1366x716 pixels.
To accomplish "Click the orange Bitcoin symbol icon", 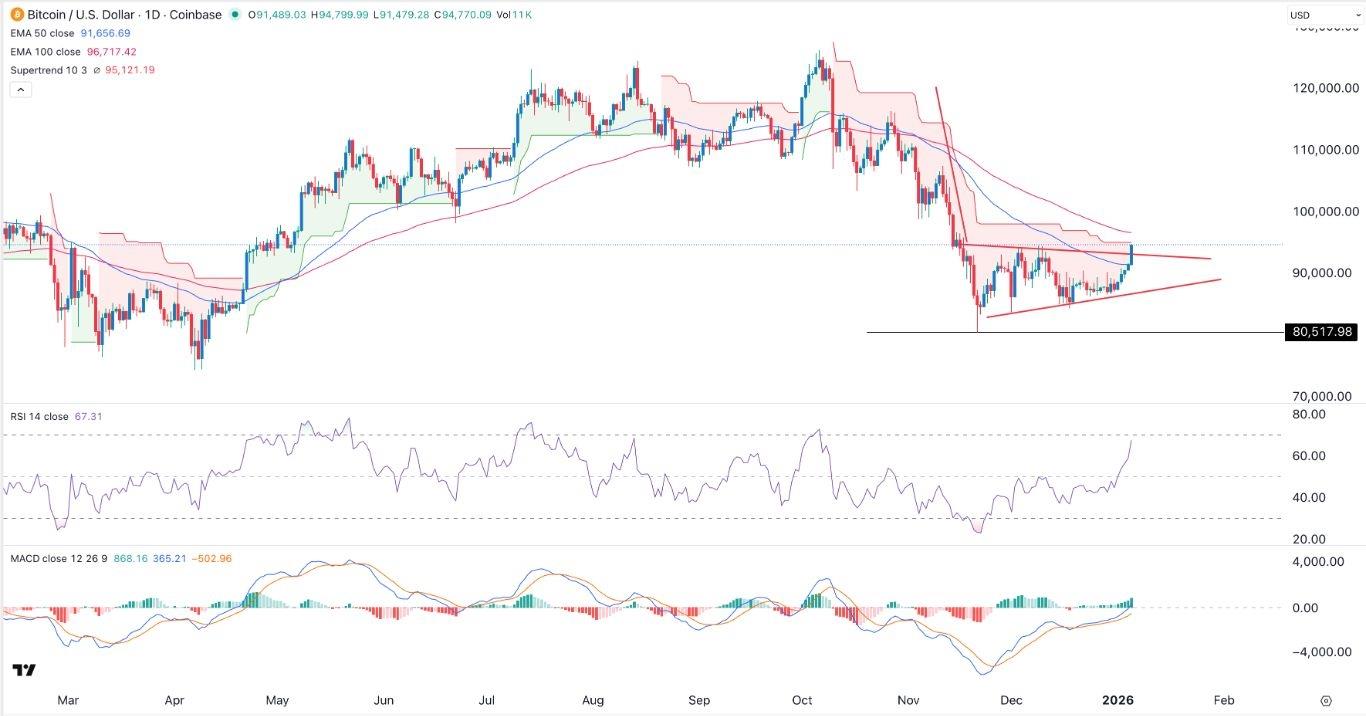I will (18, 15).
